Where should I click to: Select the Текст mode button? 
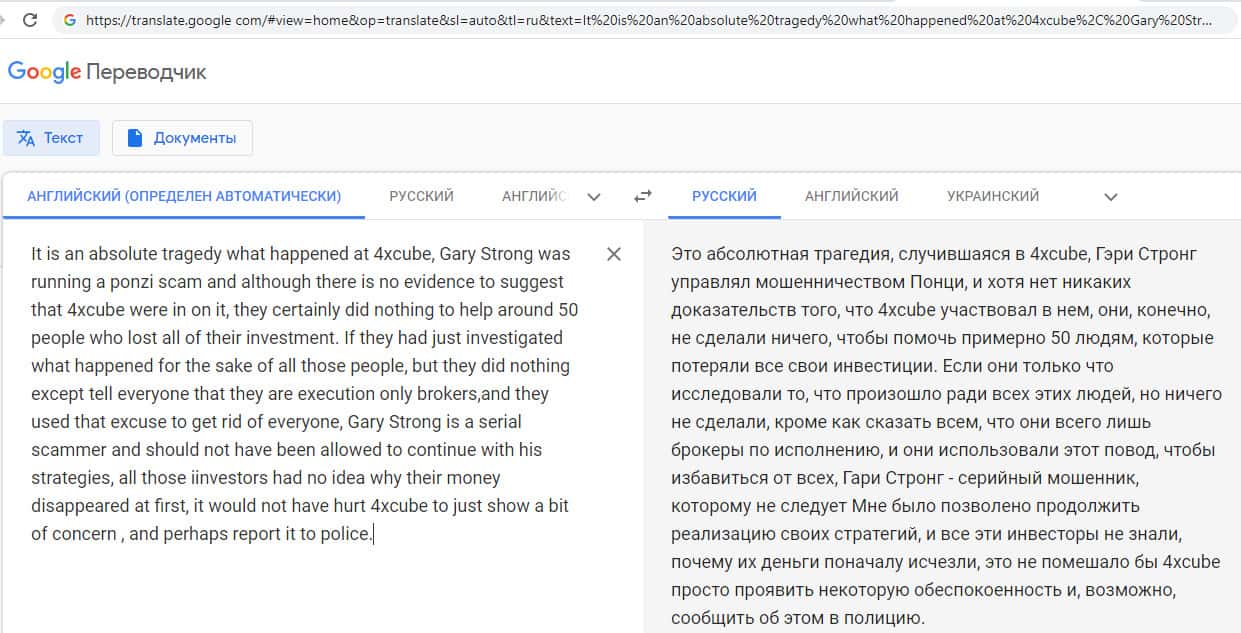(51, 138)
